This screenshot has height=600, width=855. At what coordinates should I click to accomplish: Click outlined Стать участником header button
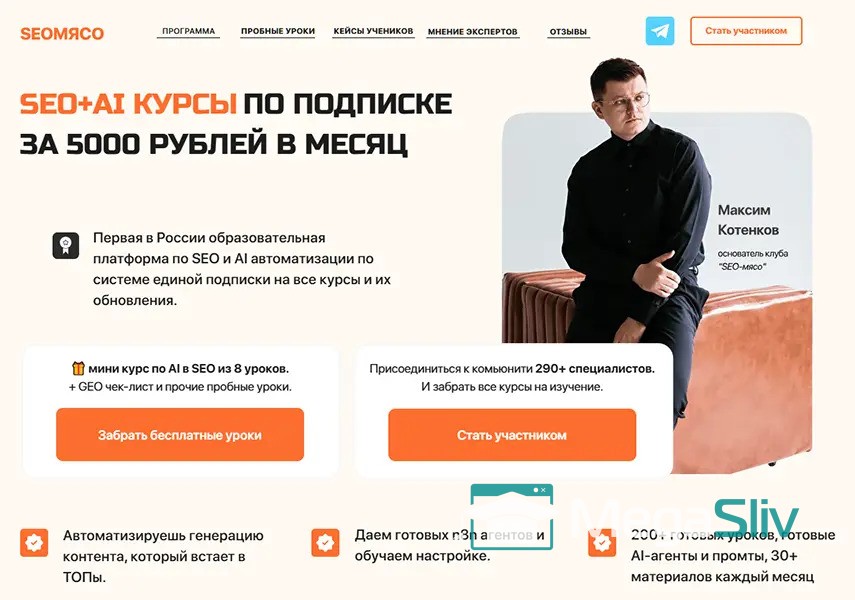(746, 31)
